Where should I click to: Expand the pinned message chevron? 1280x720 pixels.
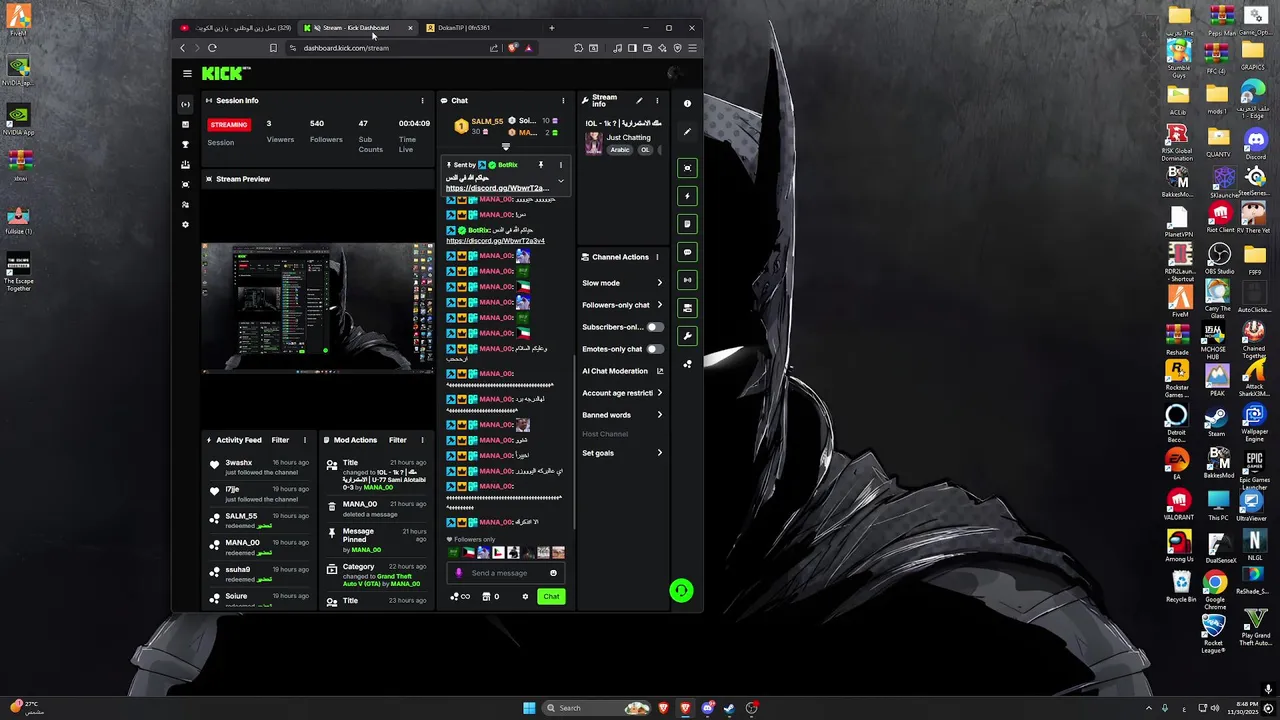click(x=560, y=182)
